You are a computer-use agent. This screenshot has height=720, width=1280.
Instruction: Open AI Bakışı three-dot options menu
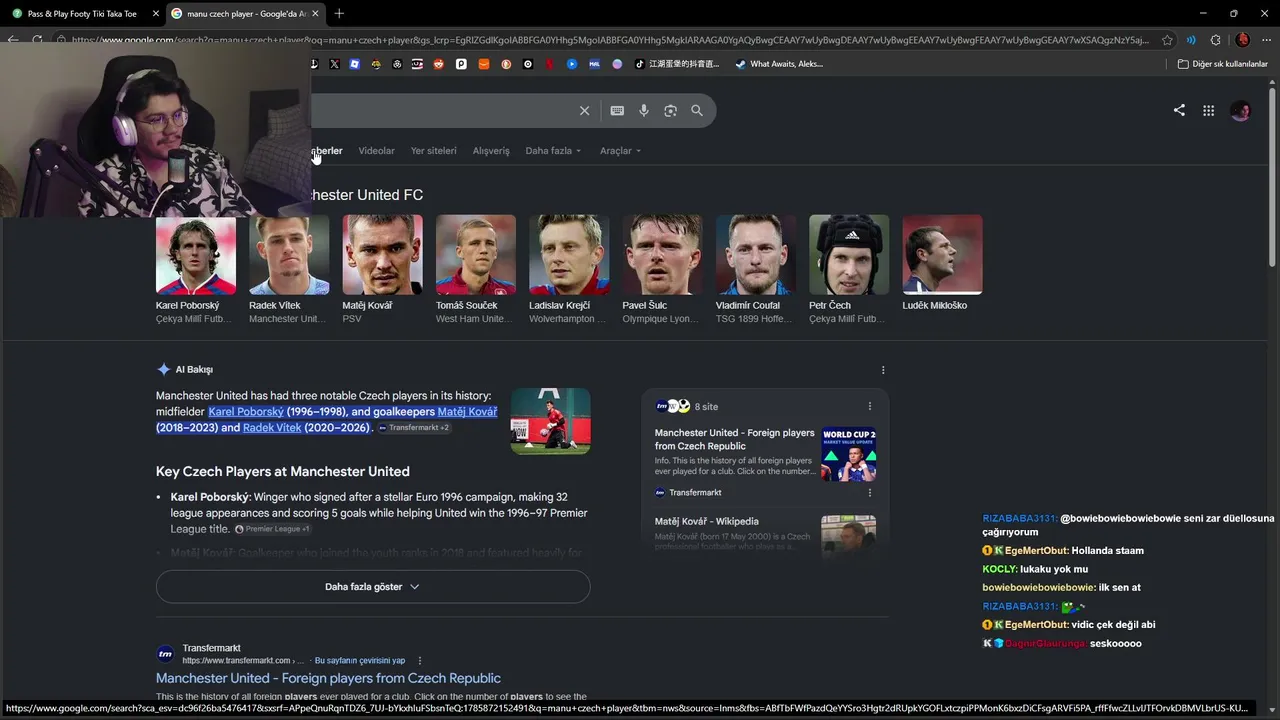(883, 370)
